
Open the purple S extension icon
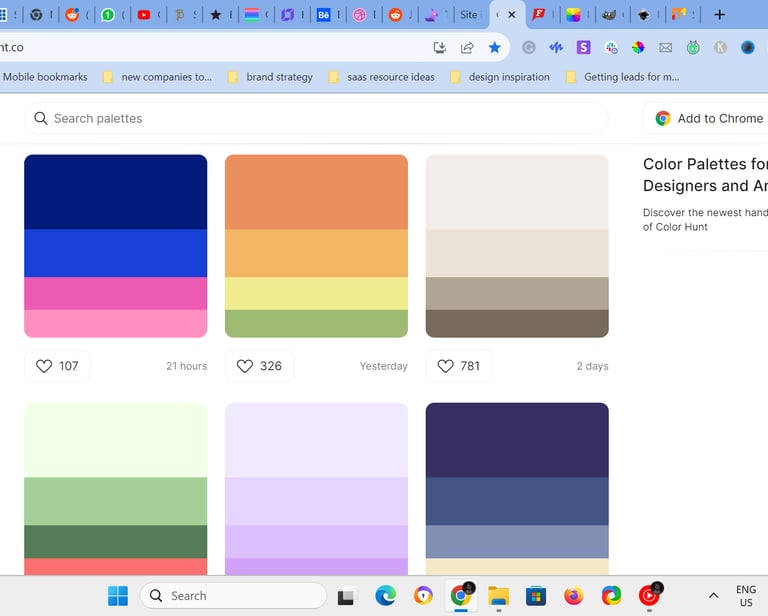tap(583, 47)
